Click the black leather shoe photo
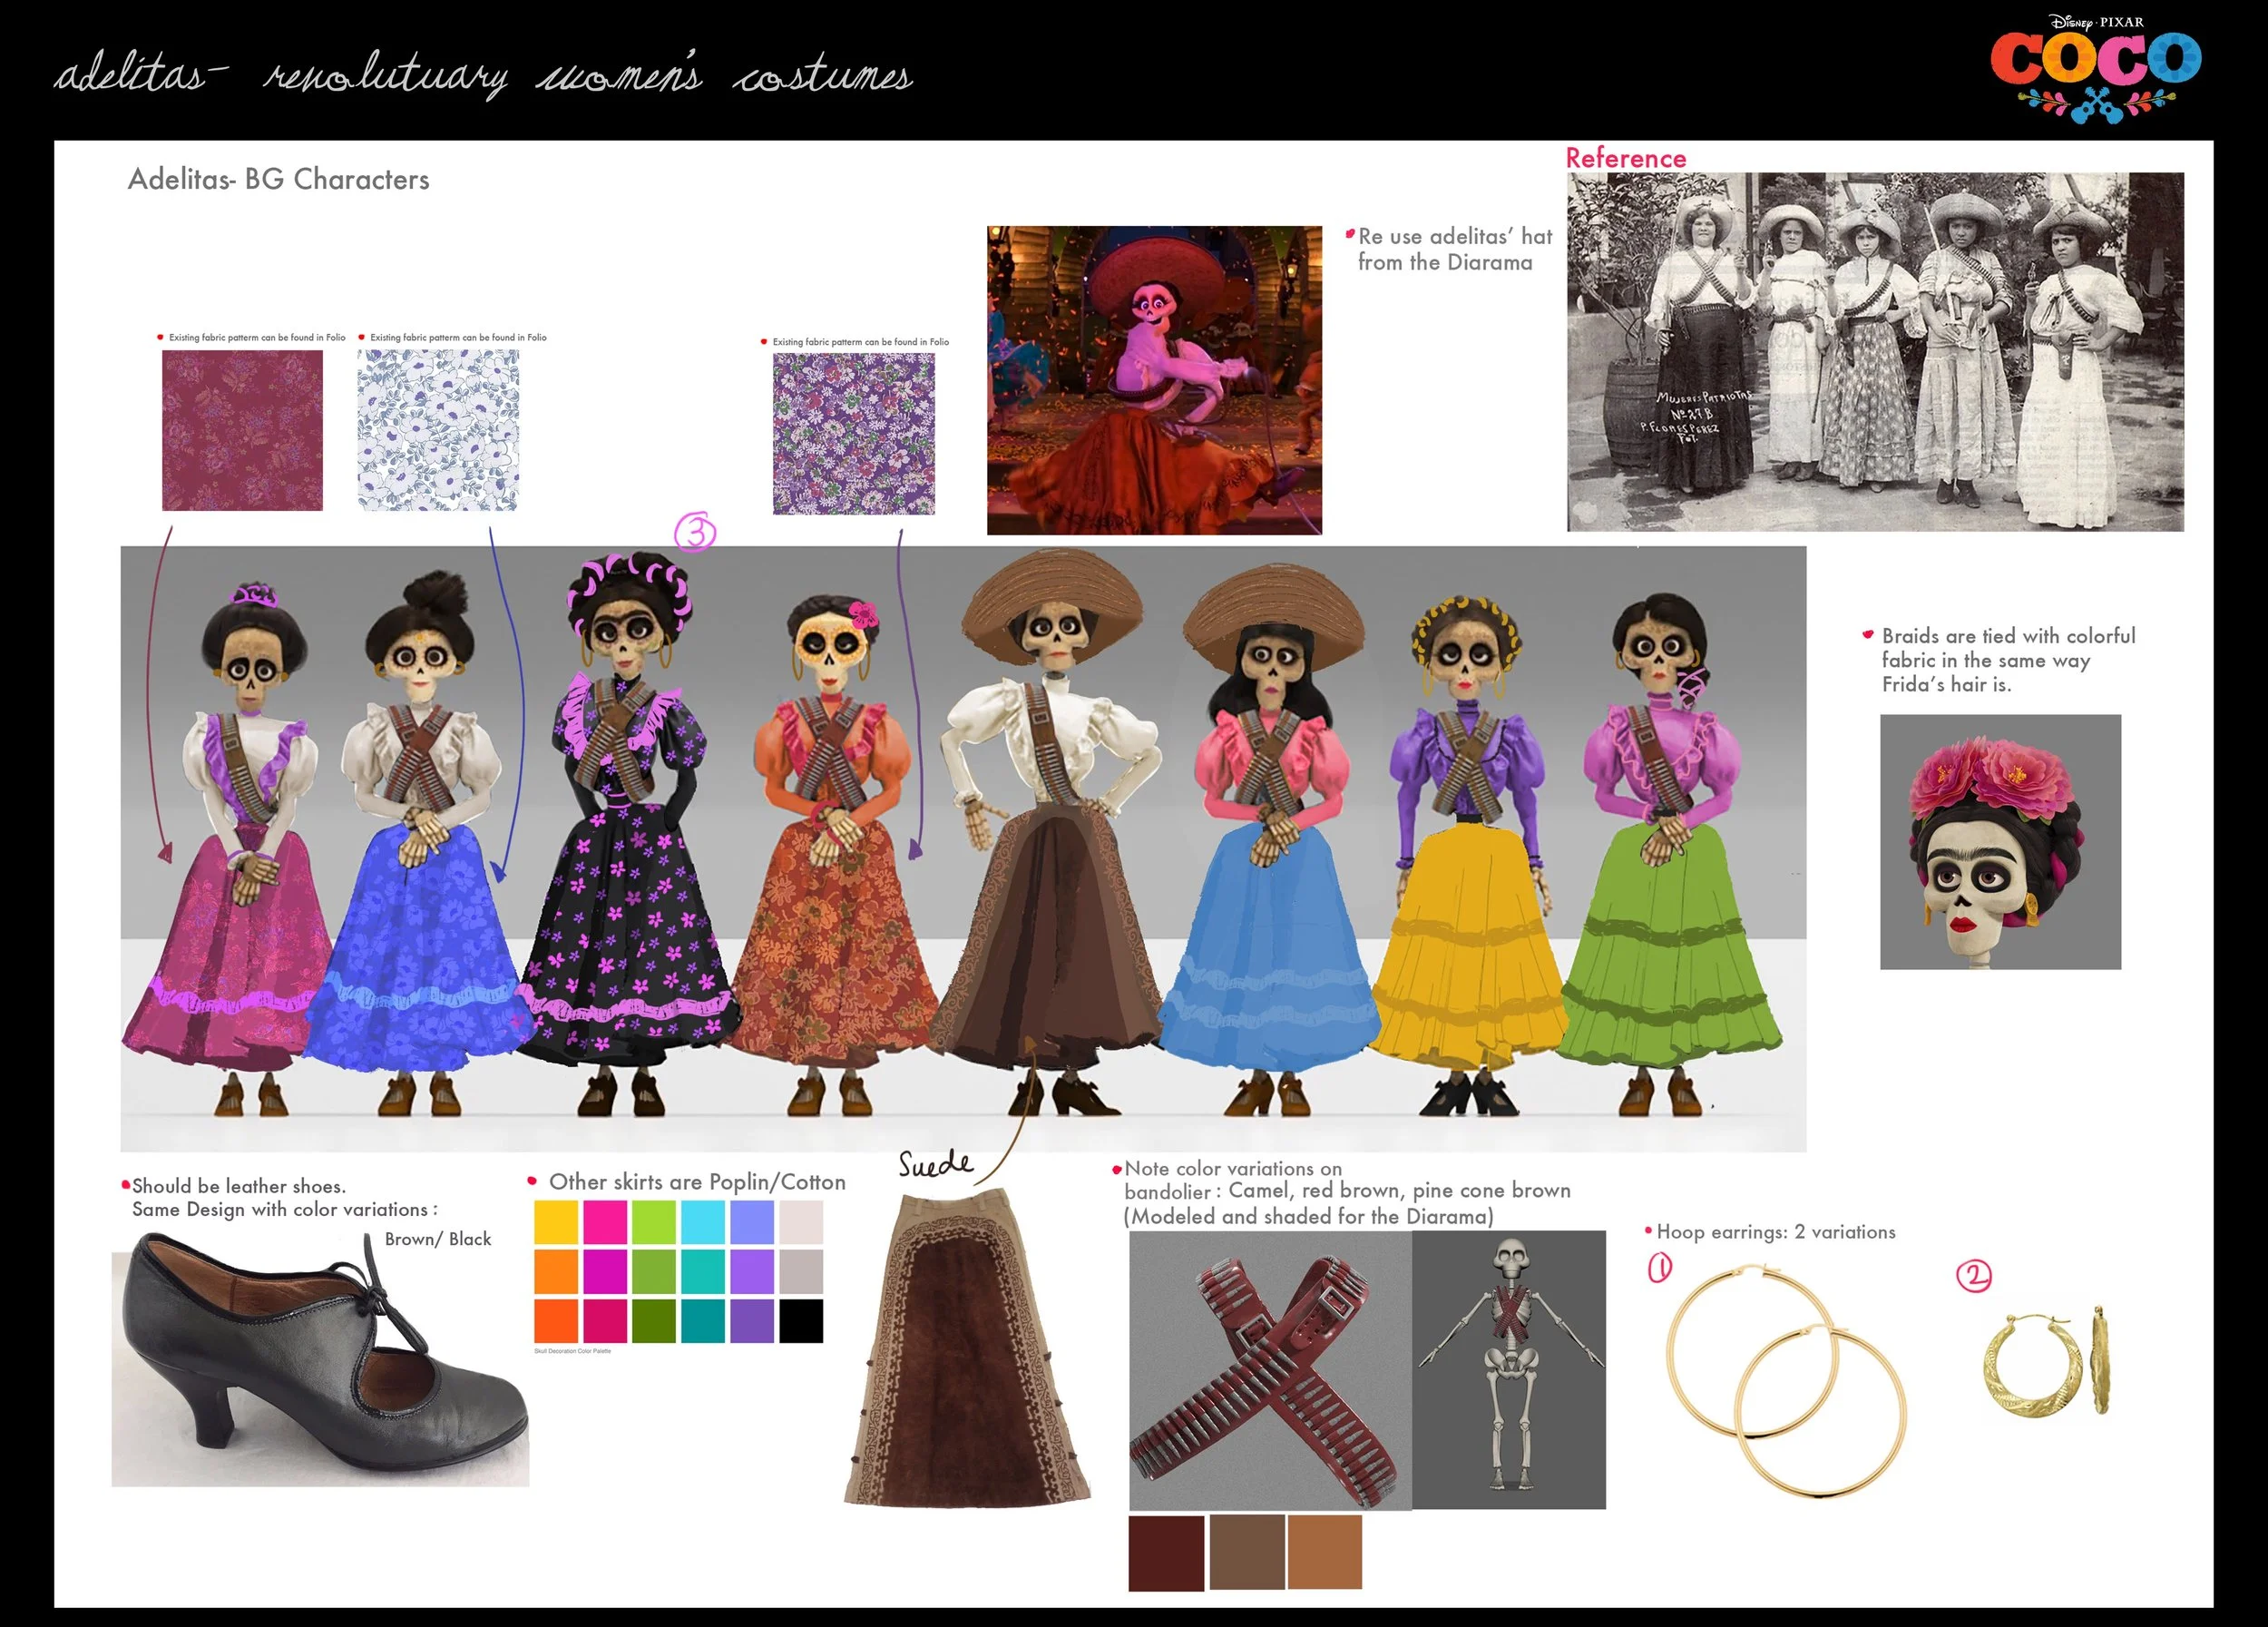2268x1627 pixels. pos(320,1360)
